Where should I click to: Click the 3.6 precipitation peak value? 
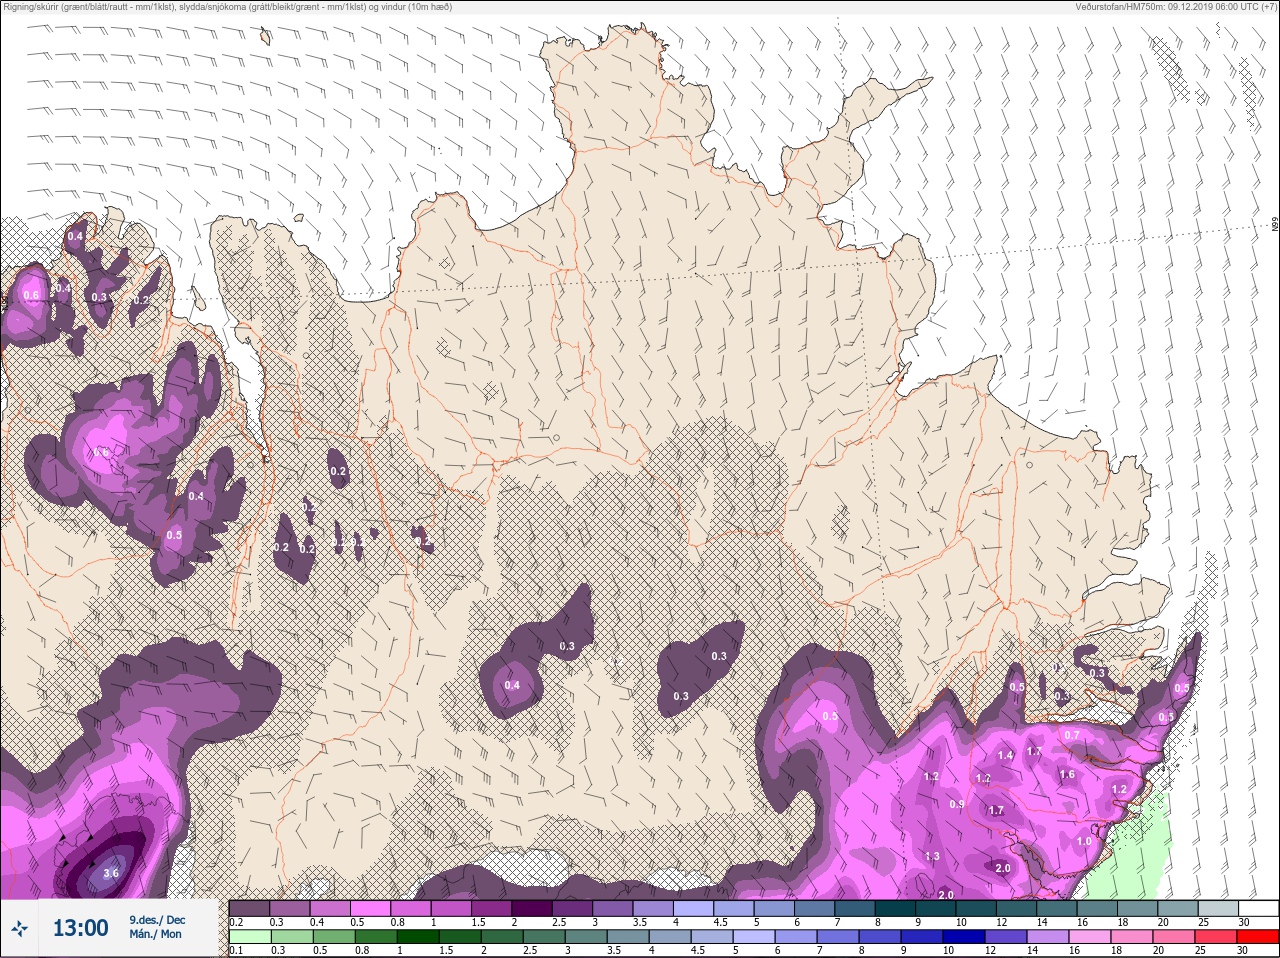point(111,873)
